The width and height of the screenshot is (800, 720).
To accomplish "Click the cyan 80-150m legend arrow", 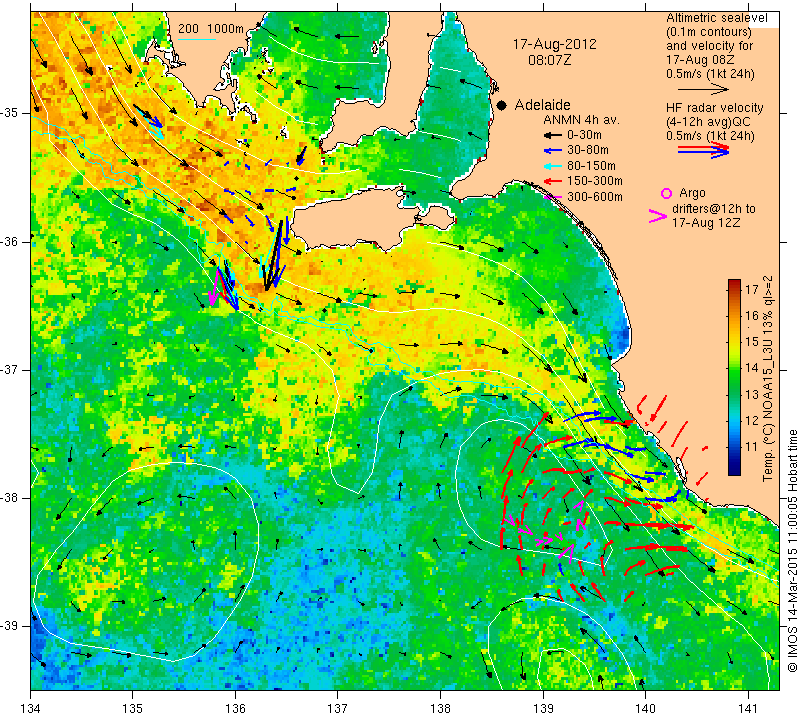I will 552,166.
